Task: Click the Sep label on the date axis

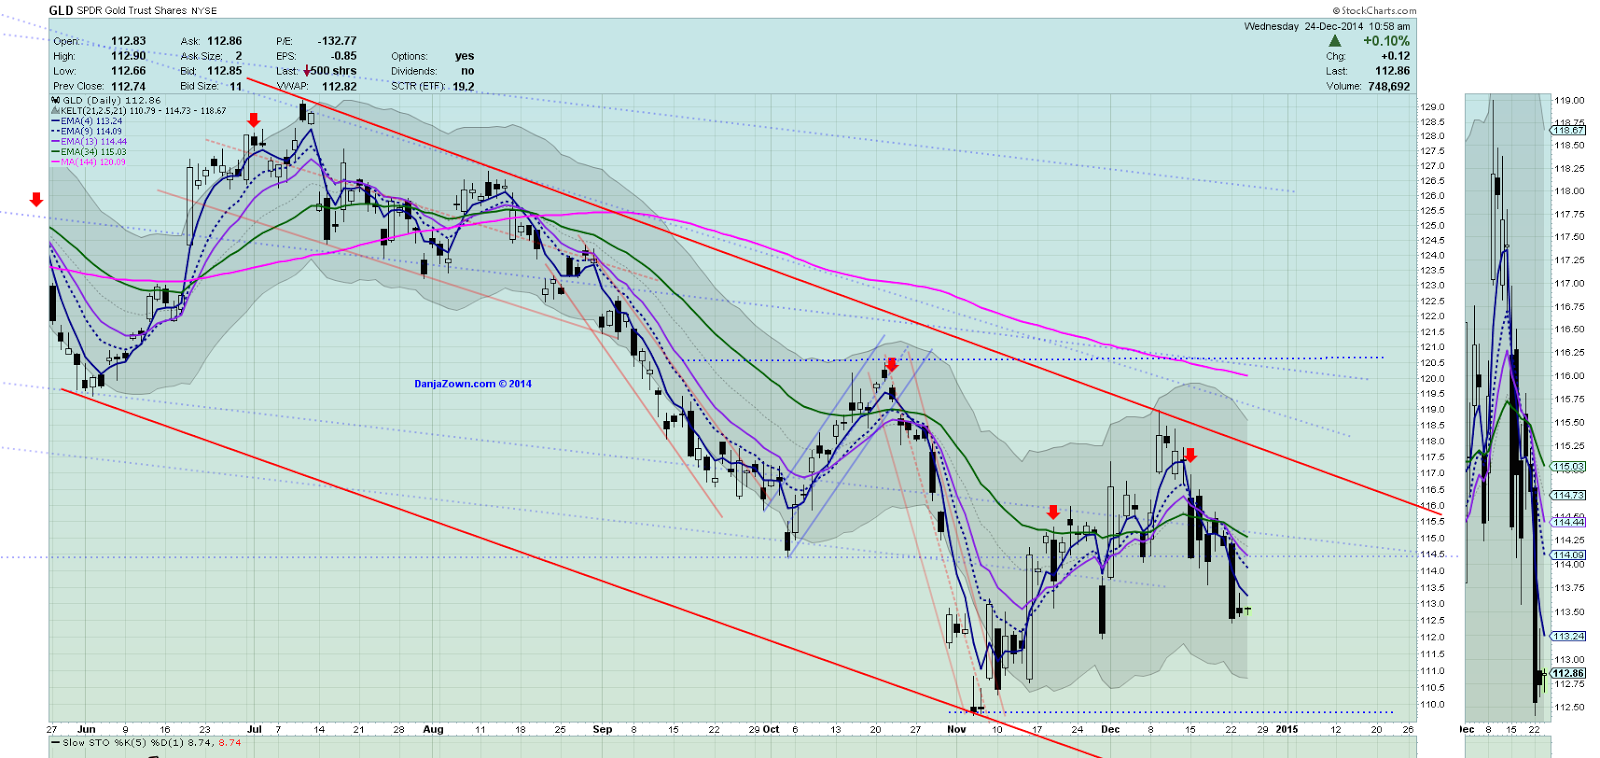Action: tap(602, 729)
